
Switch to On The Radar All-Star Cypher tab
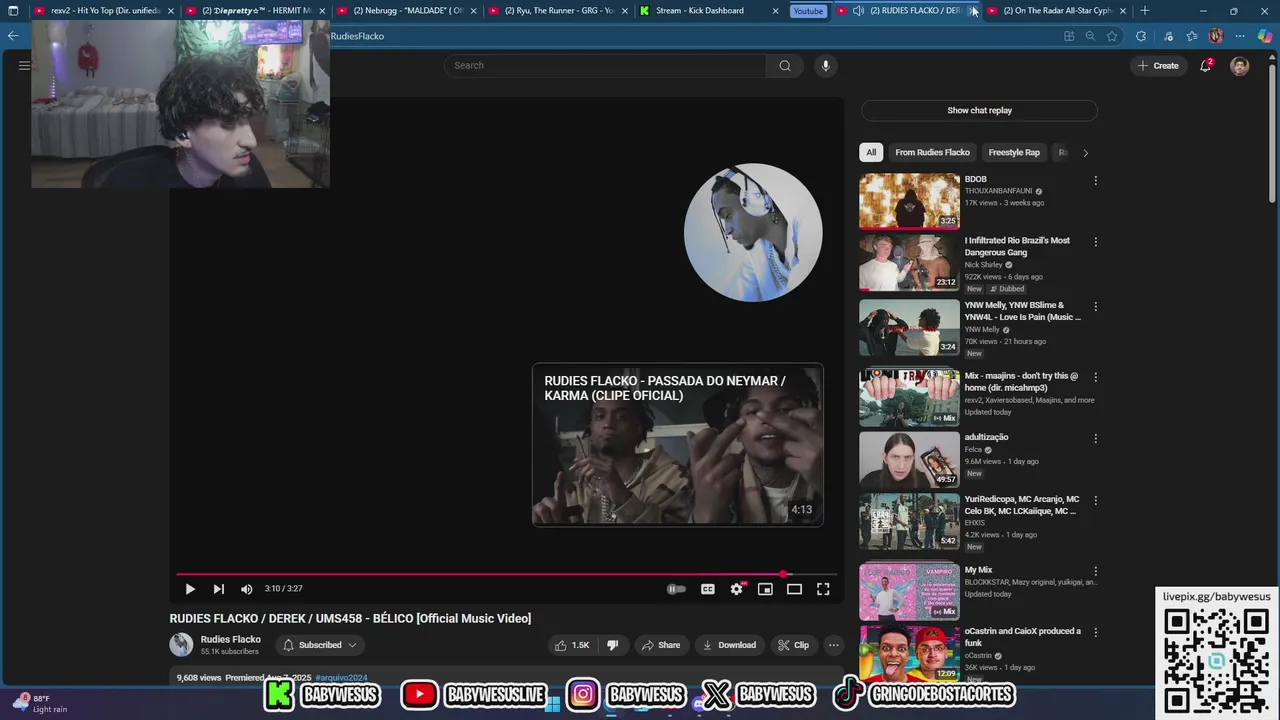point(1057,11)
